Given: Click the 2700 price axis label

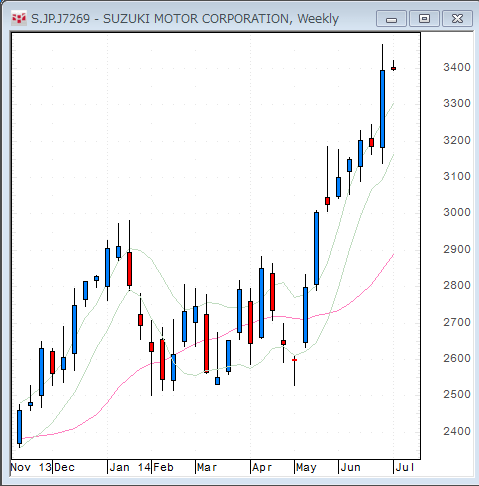Looking at the screenshot, I should coord(457,322).
